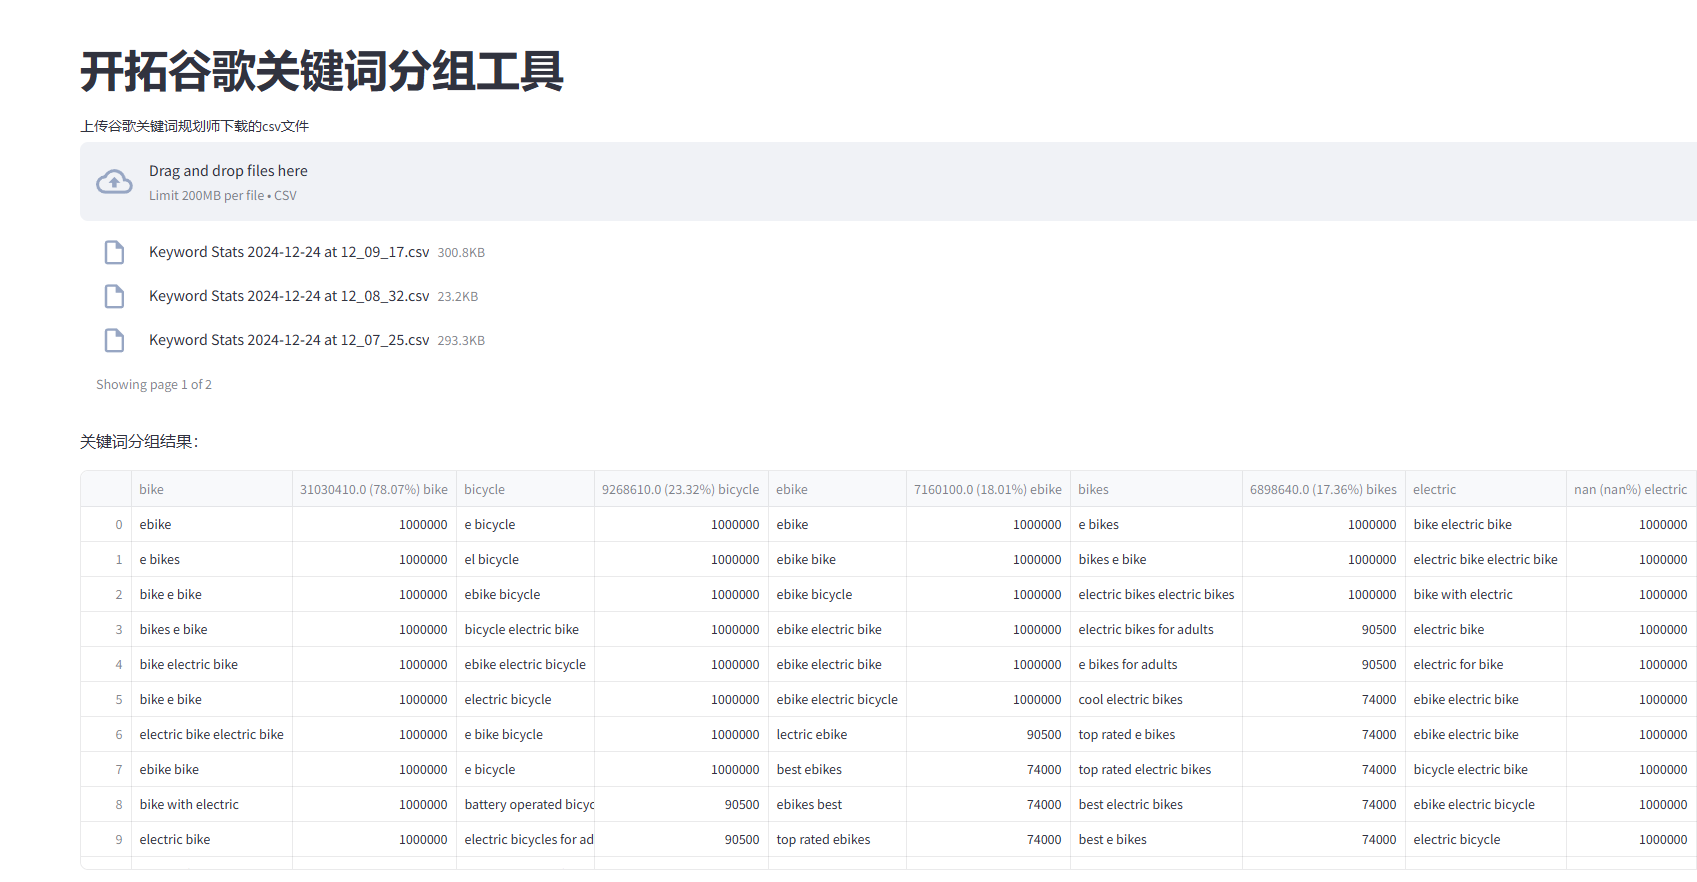Click the '31030410.0 (78.07%) bike' column header
The height and width of the screenshot is (882, 1697).
pos(374,489)
